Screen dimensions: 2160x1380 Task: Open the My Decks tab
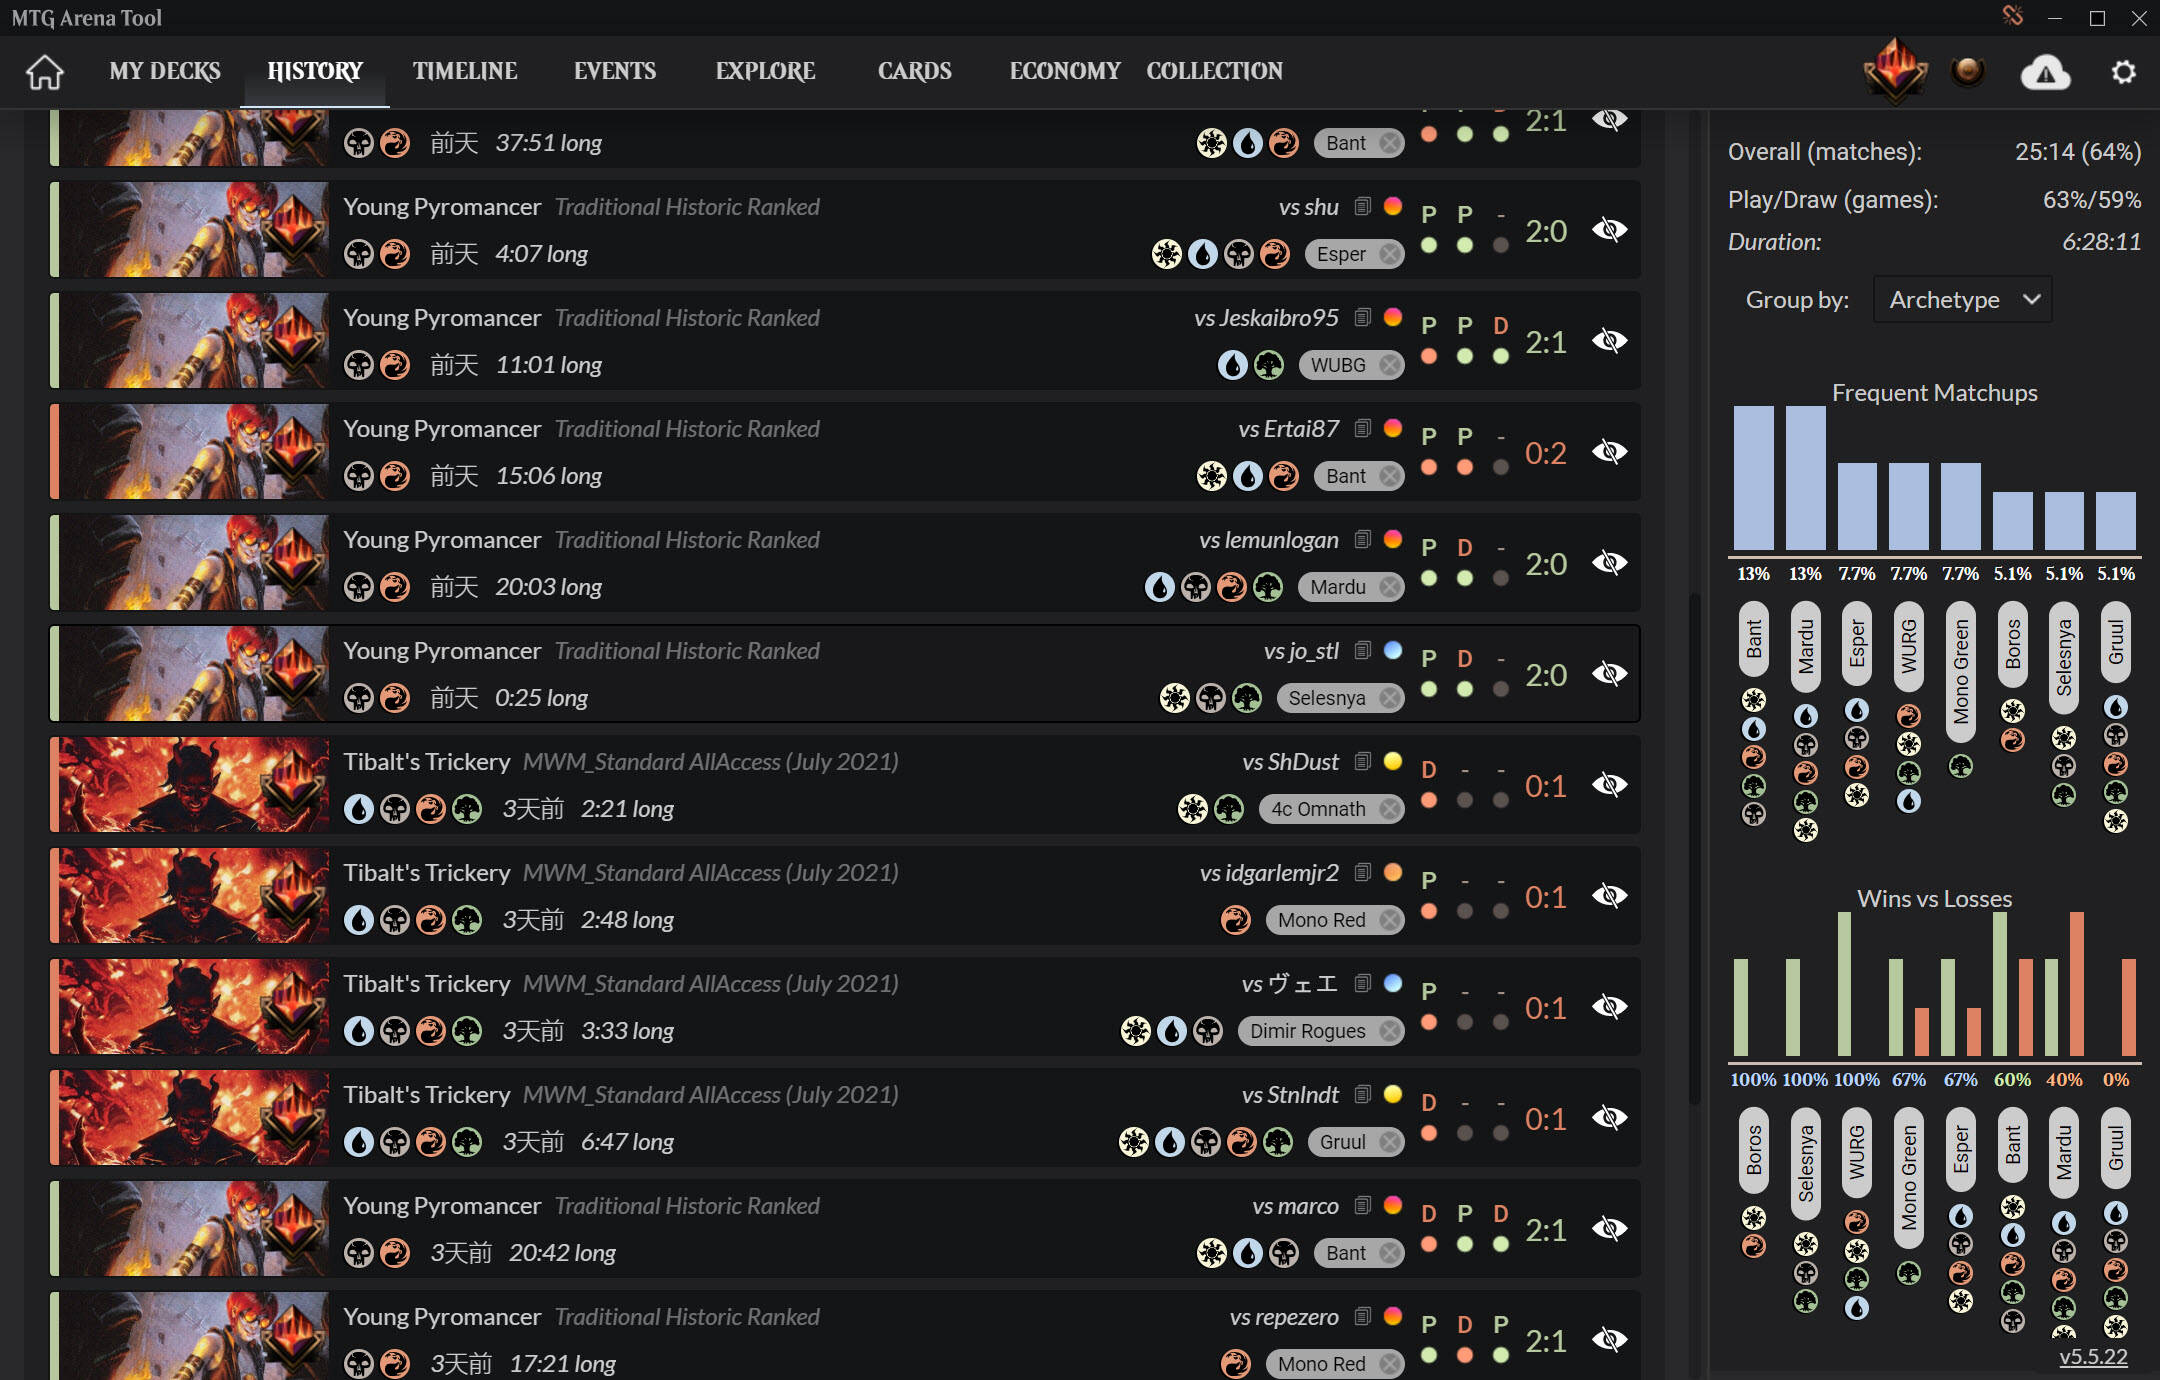(x=165, y=71)
